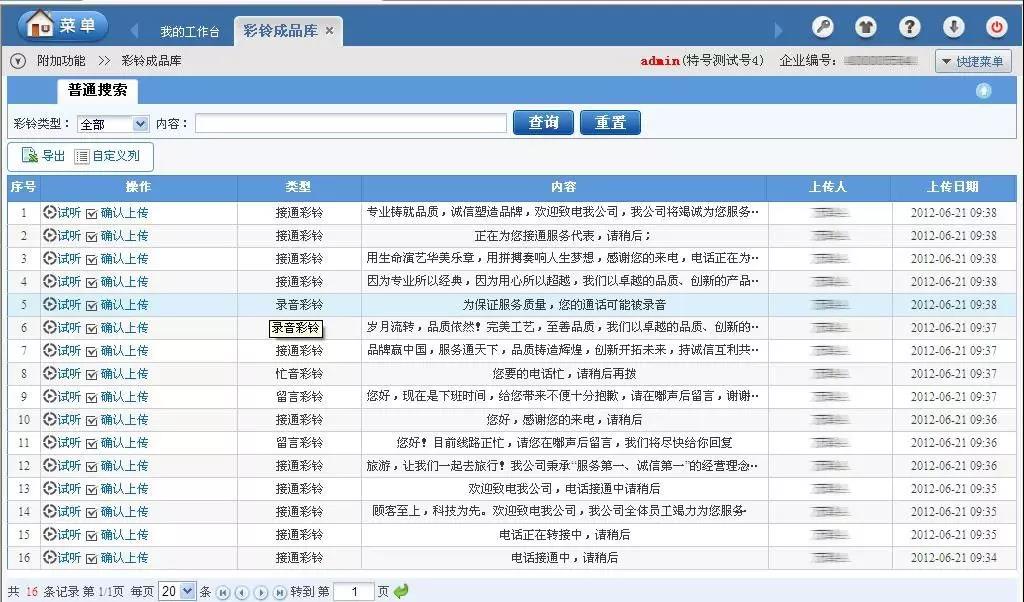Click the key (password) icon in header
Image resolution: width=1024 pixels, height=602 pixels.
point(822,27)
